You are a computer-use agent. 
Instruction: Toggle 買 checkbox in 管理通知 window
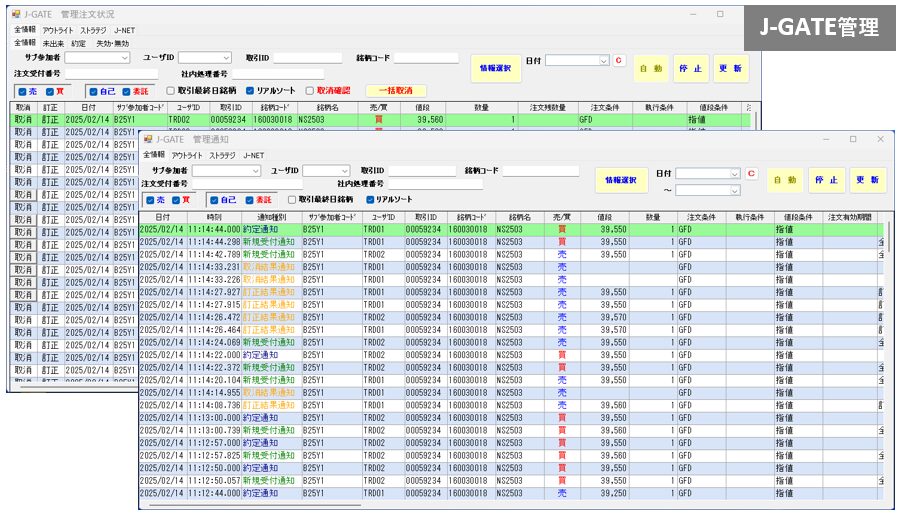[x=176, y=200]
